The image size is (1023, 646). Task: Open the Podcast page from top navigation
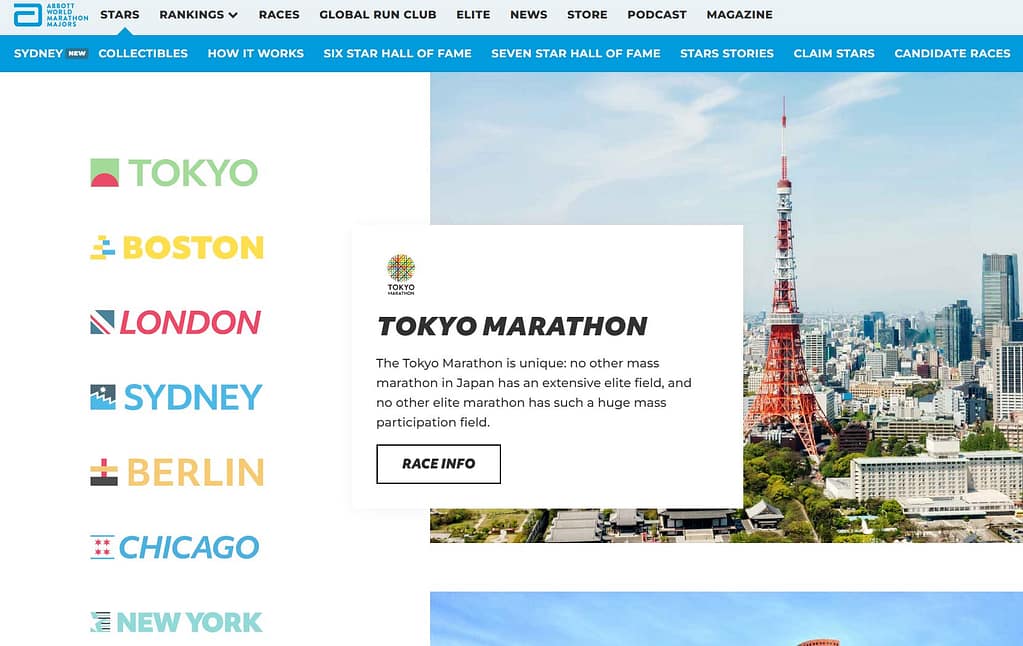coord(657,15)
